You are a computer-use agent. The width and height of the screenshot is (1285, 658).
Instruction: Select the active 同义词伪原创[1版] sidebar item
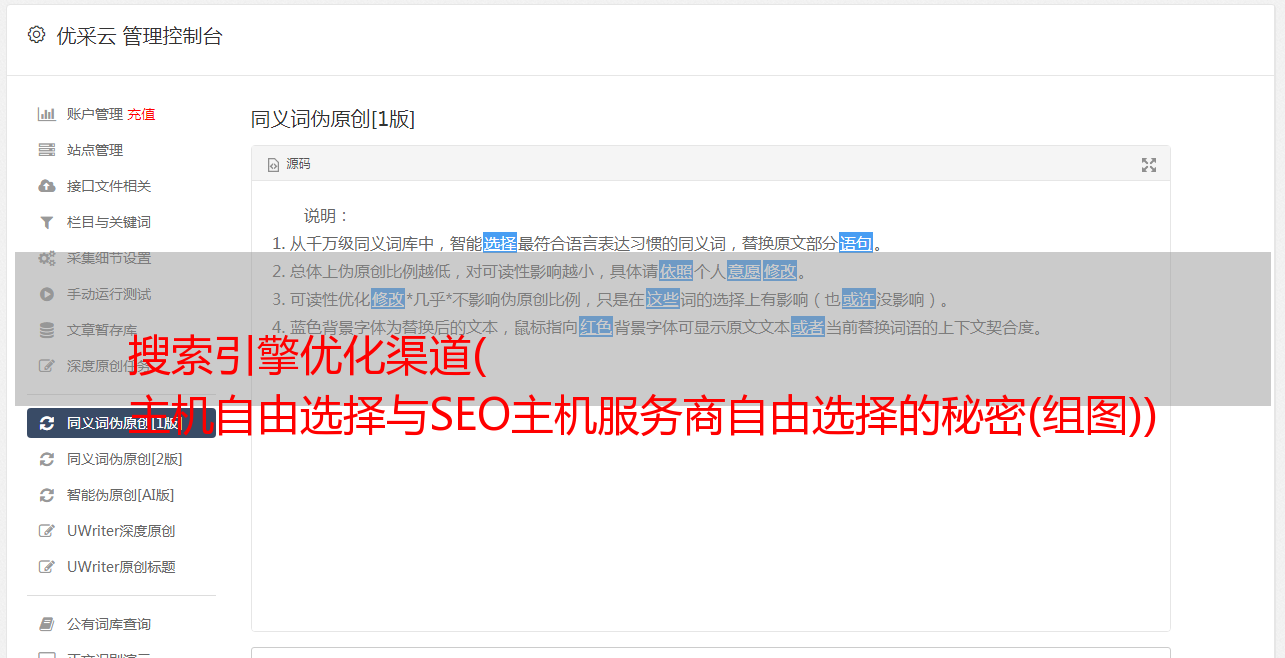click(121, 423)
